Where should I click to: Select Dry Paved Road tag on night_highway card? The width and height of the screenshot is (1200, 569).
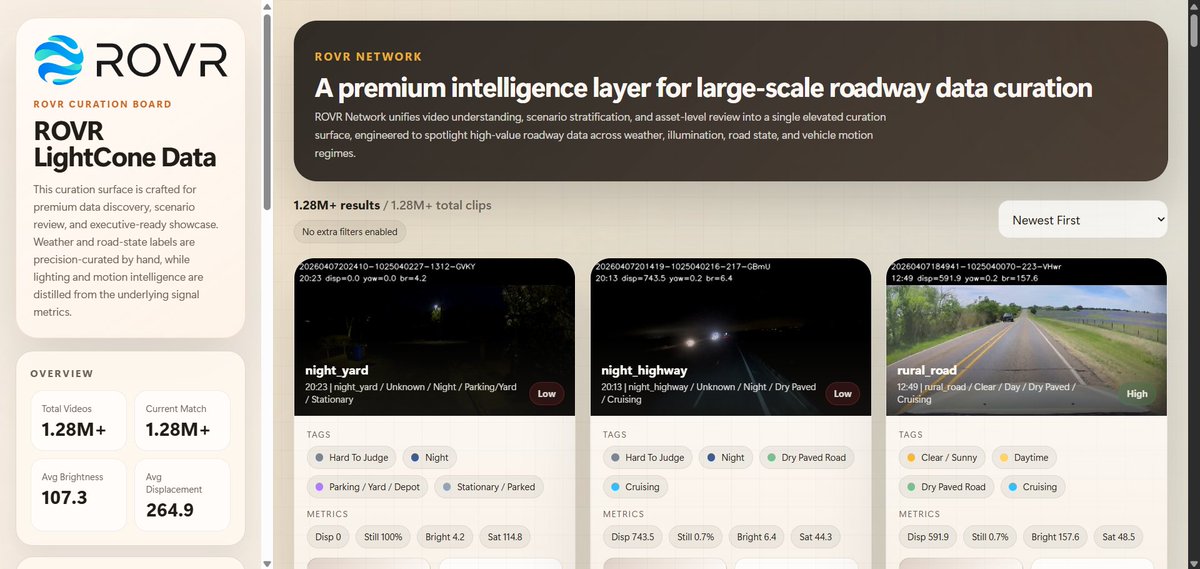(x=805, y=457)
